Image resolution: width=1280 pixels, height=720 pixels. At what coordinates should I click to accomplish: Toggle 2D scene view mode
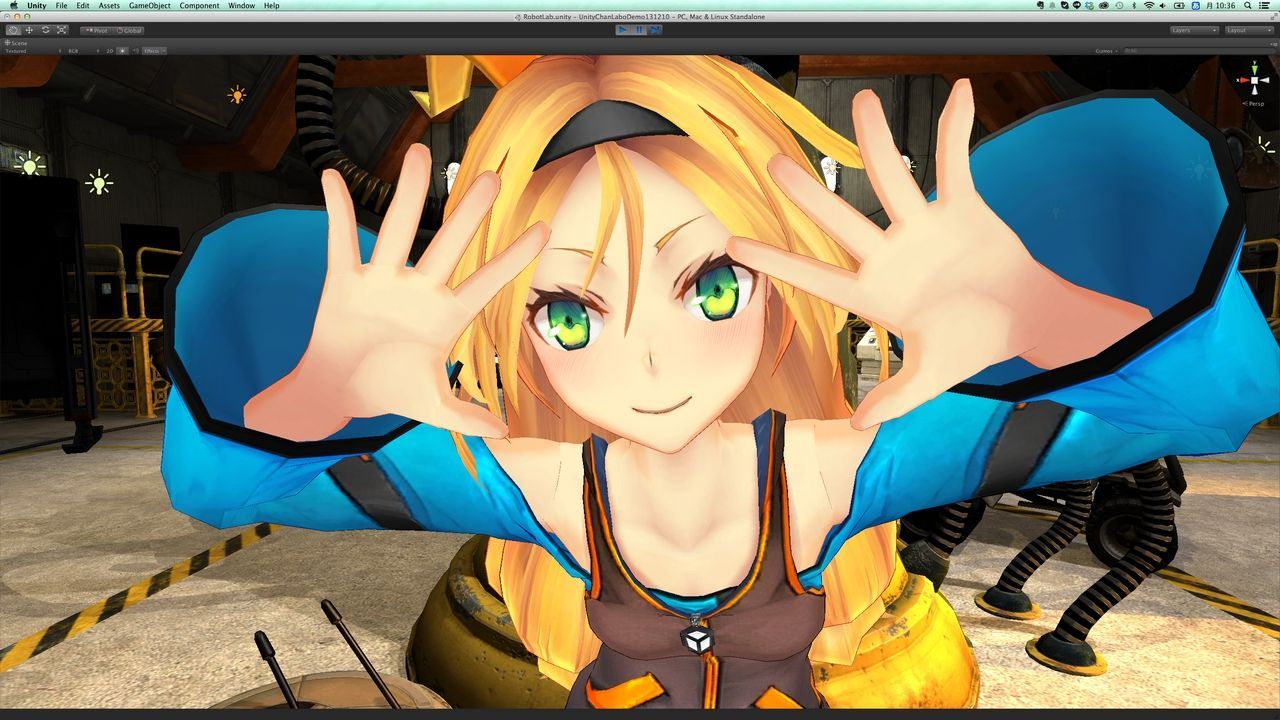click(x=110, y=50)
